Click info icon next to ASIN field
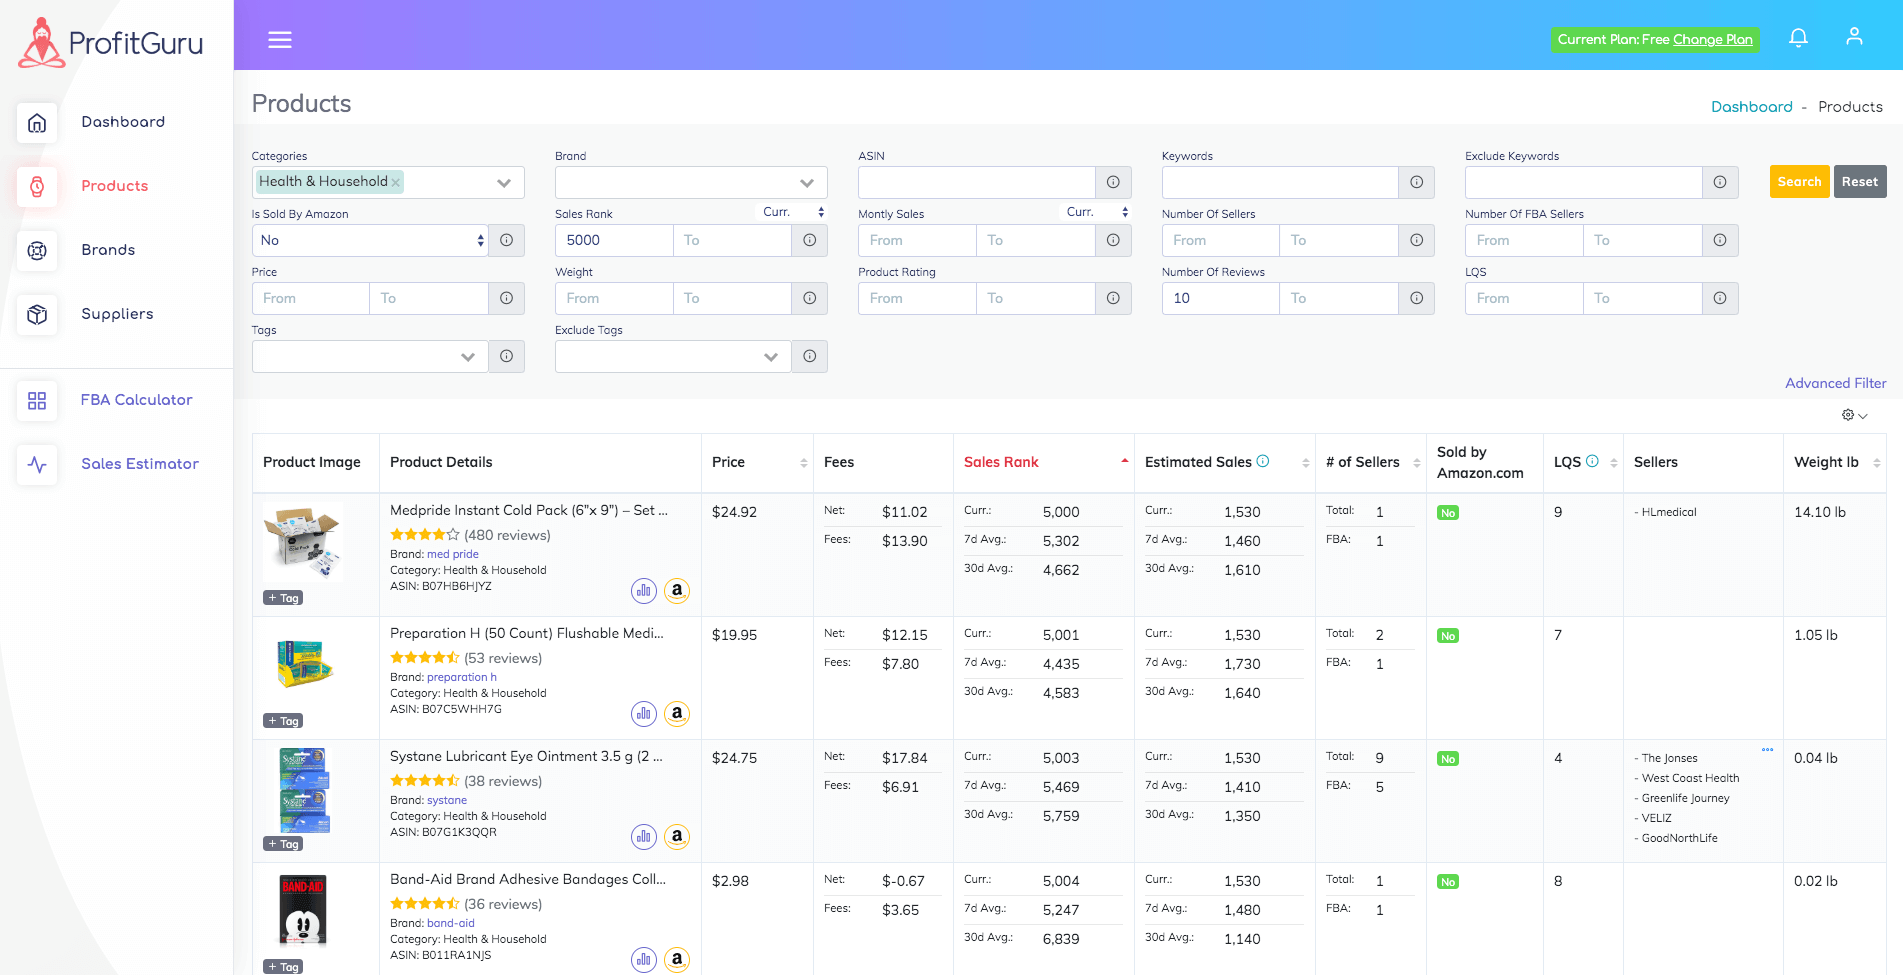1903x975 pixels. (1113, 182)
